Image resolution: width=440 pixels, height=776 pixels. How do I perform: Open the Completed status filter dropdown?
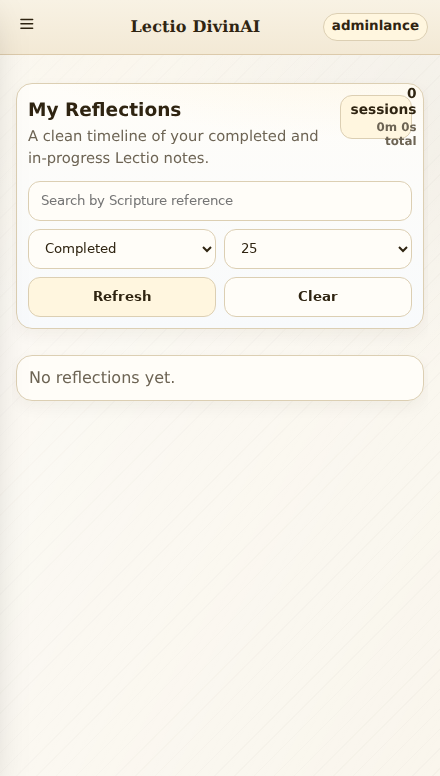click(x=122, y=249)
